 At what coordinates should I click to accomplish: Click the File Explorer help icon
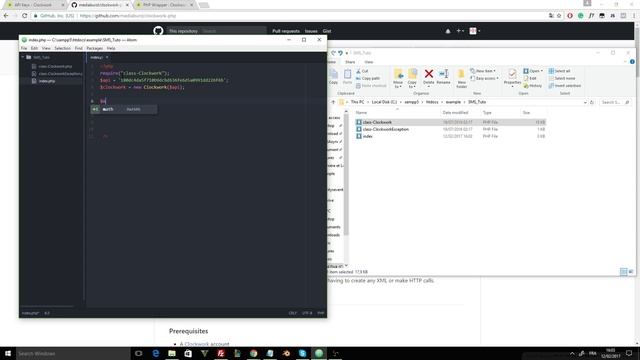(632, 62)
